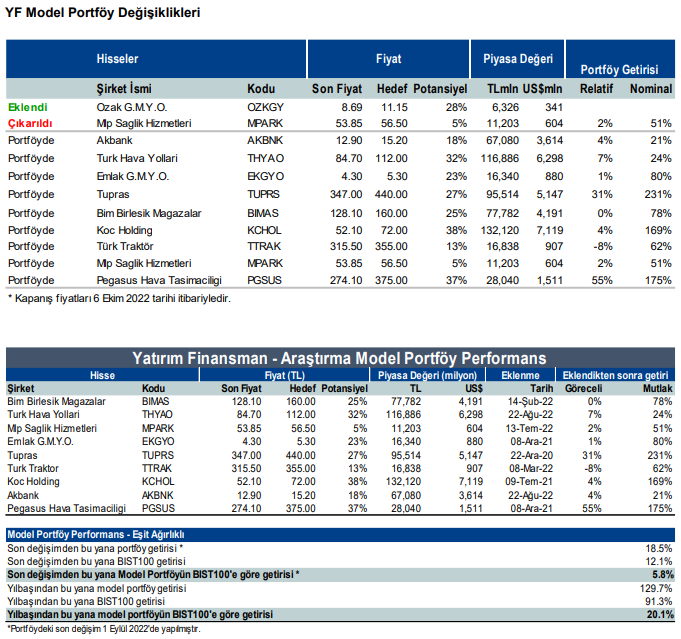The image size is (681, 639).
Task: Select 'Yılbaşından bu yana BIST100 getirisi' label
Action: [86, 601]
